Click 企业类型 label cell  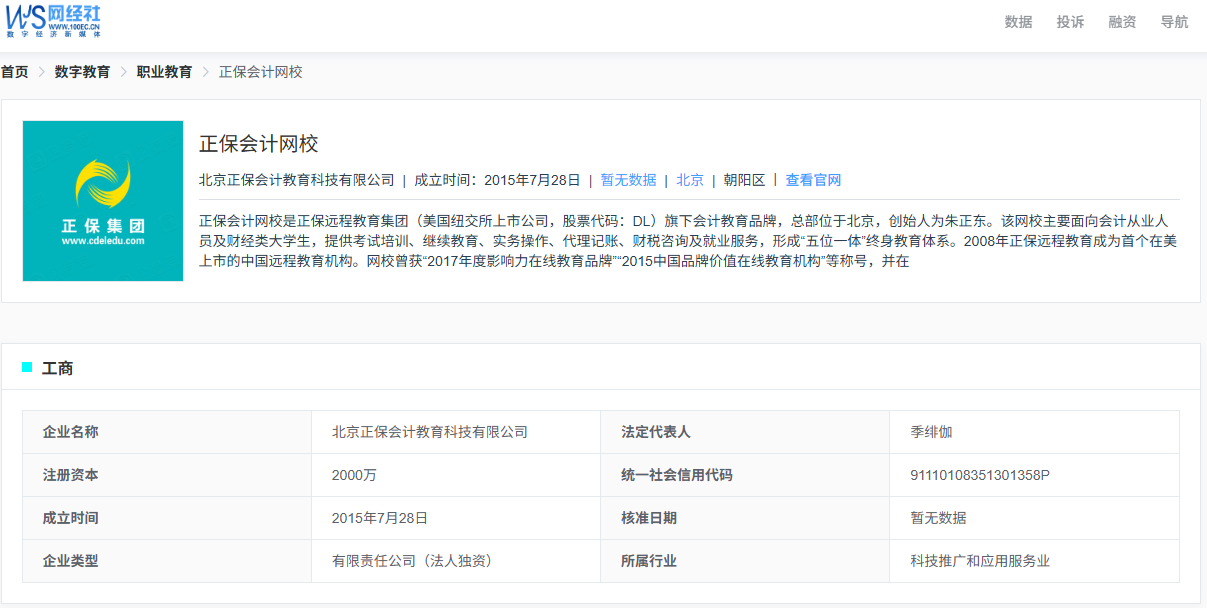(167, 561)
